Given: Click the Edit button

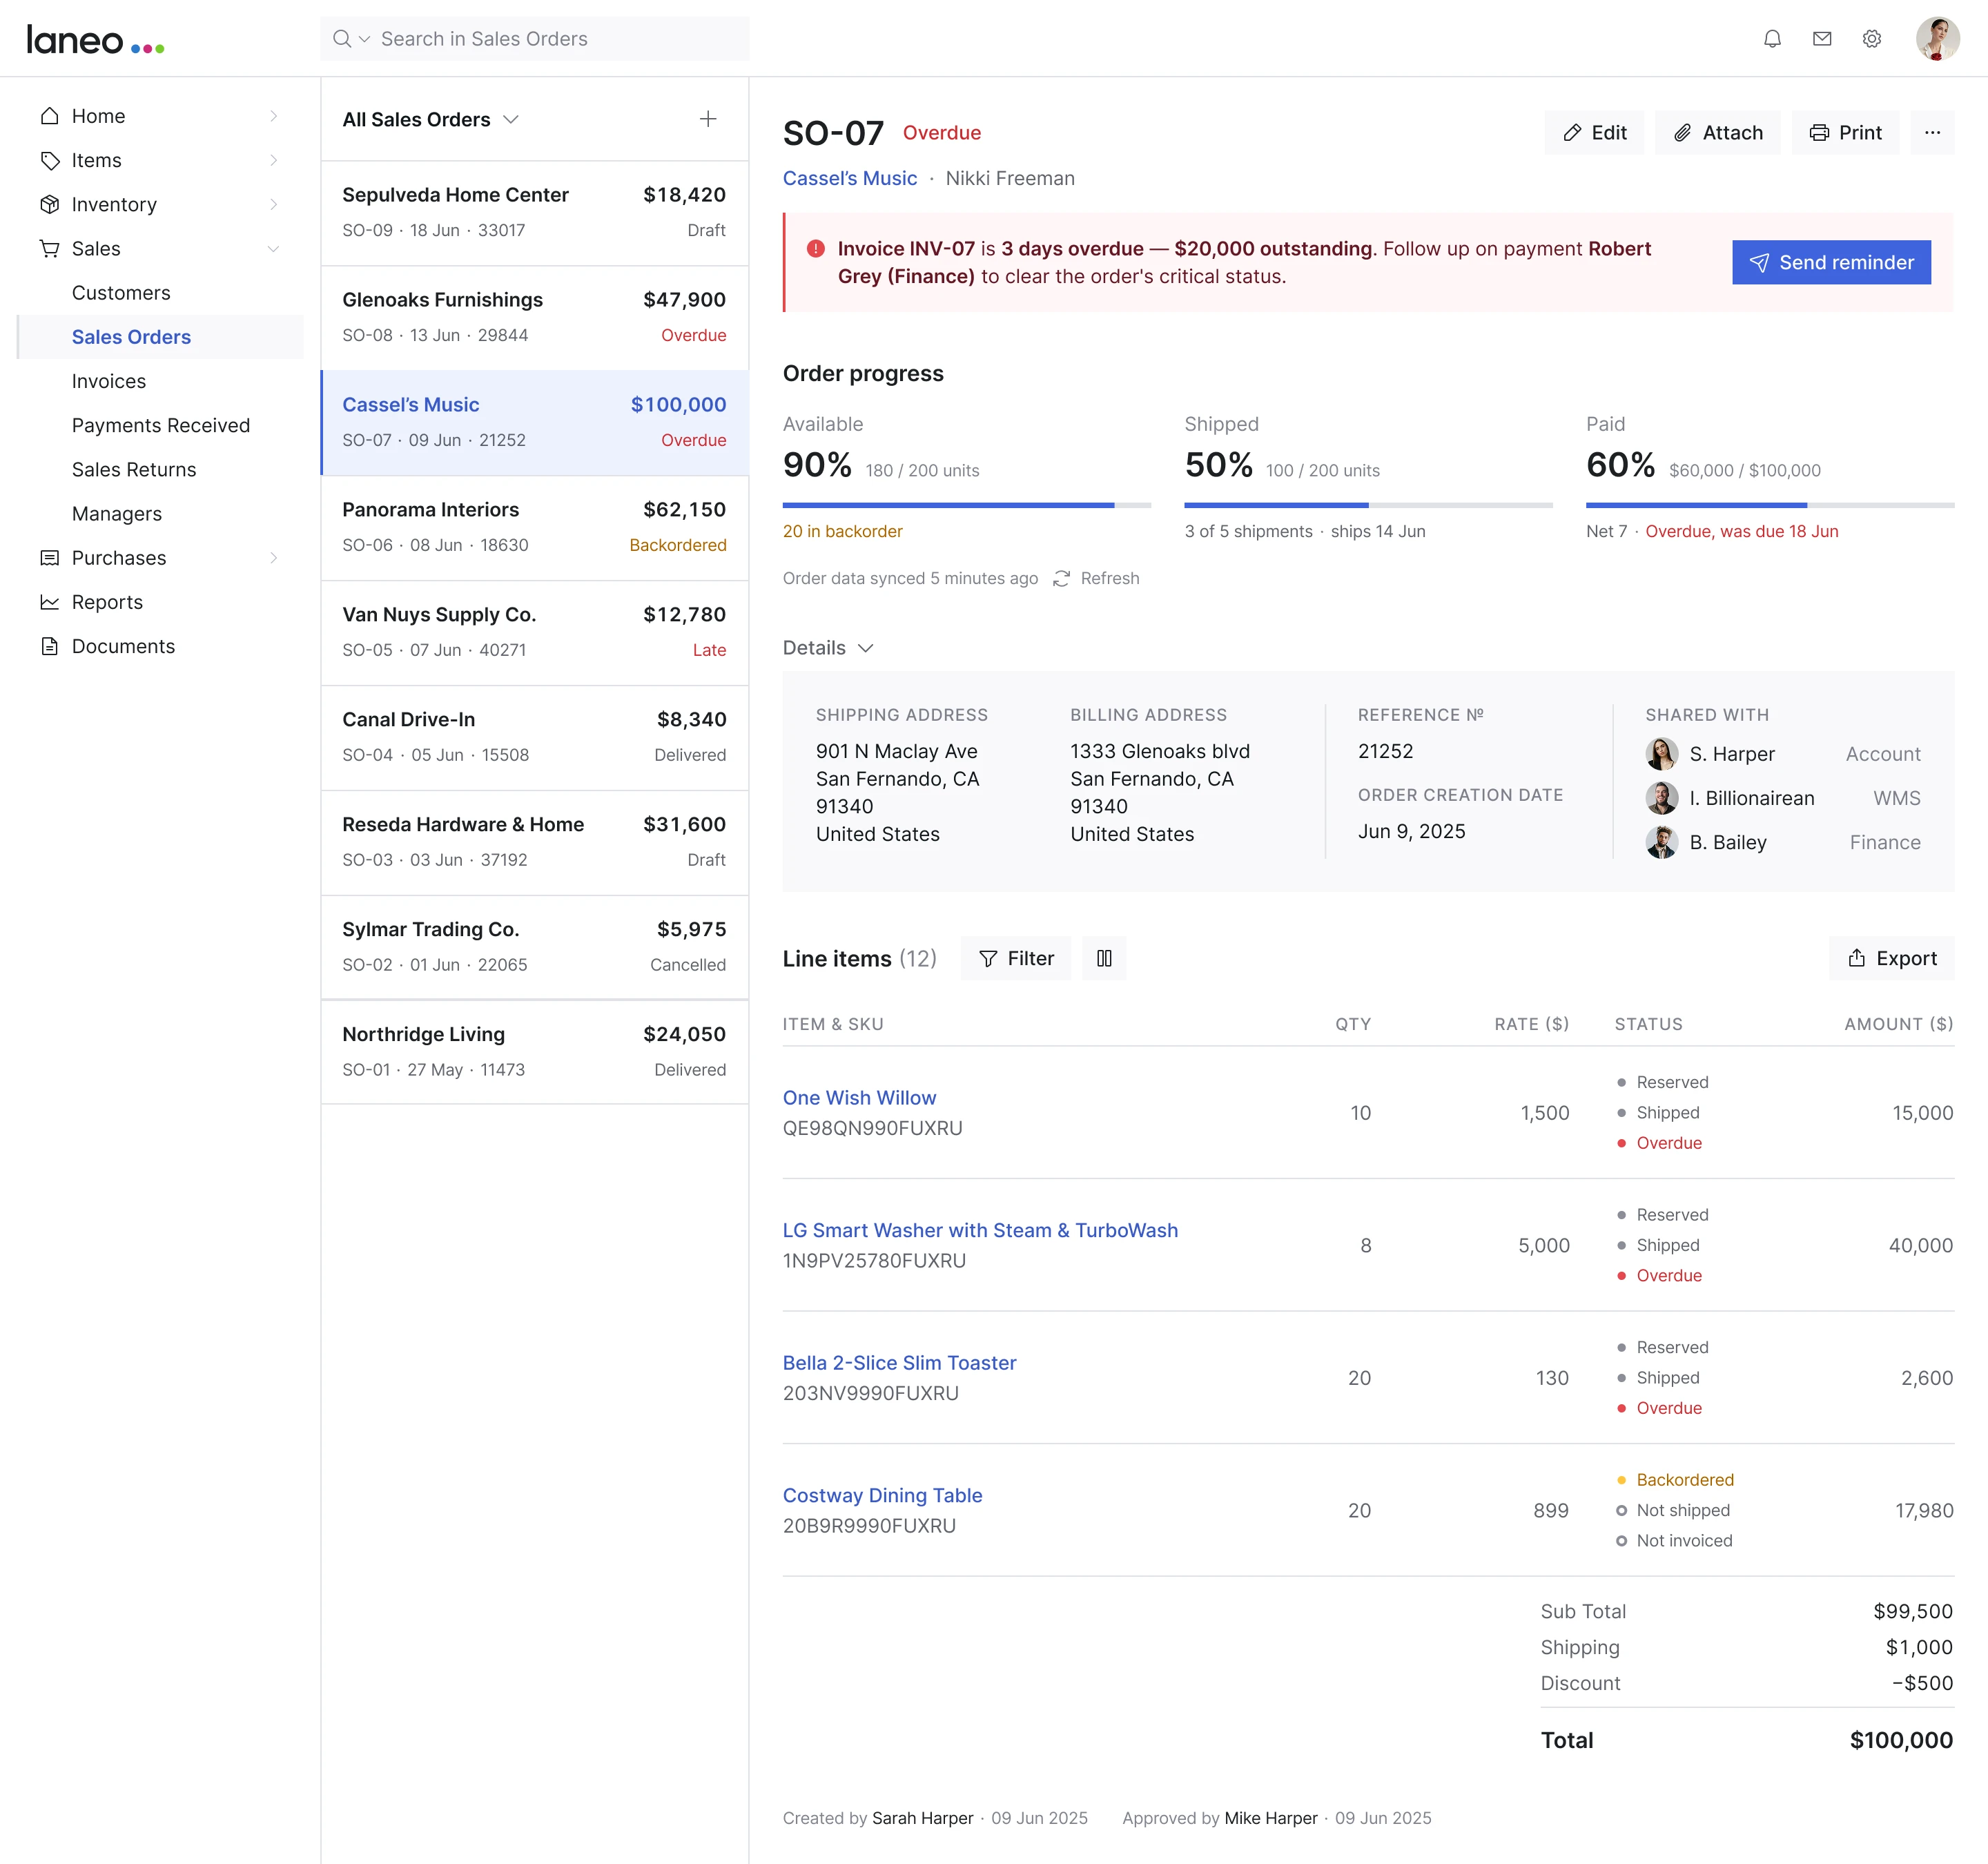Looking at the screenshot, I should pos(1594,132).
